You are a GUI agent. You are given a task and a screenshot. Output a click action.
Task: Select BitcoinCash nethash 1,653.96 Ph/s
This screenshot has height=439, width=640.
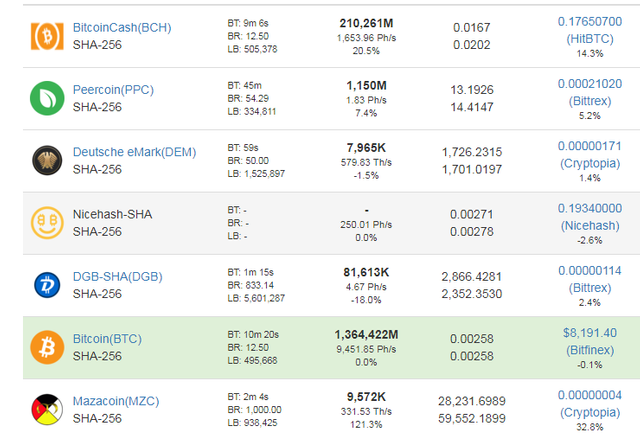tap(366, 38)
